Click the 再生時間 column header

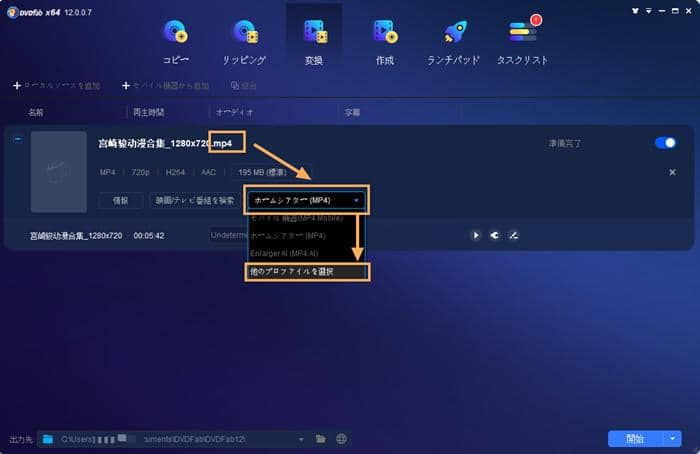click(x=149, y=112)
